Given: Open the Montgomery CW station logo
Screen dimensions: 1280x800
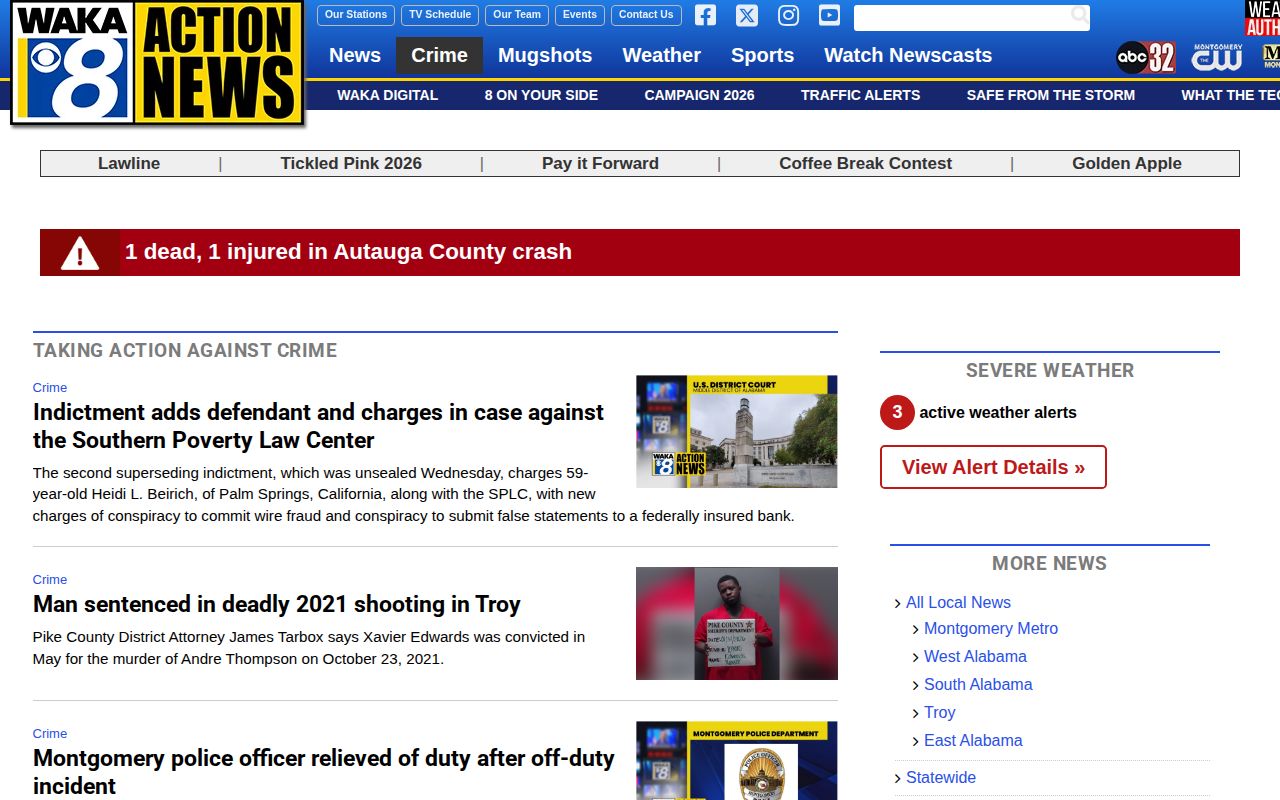Looking at the screenshot, I should [x=1217, y=57].
